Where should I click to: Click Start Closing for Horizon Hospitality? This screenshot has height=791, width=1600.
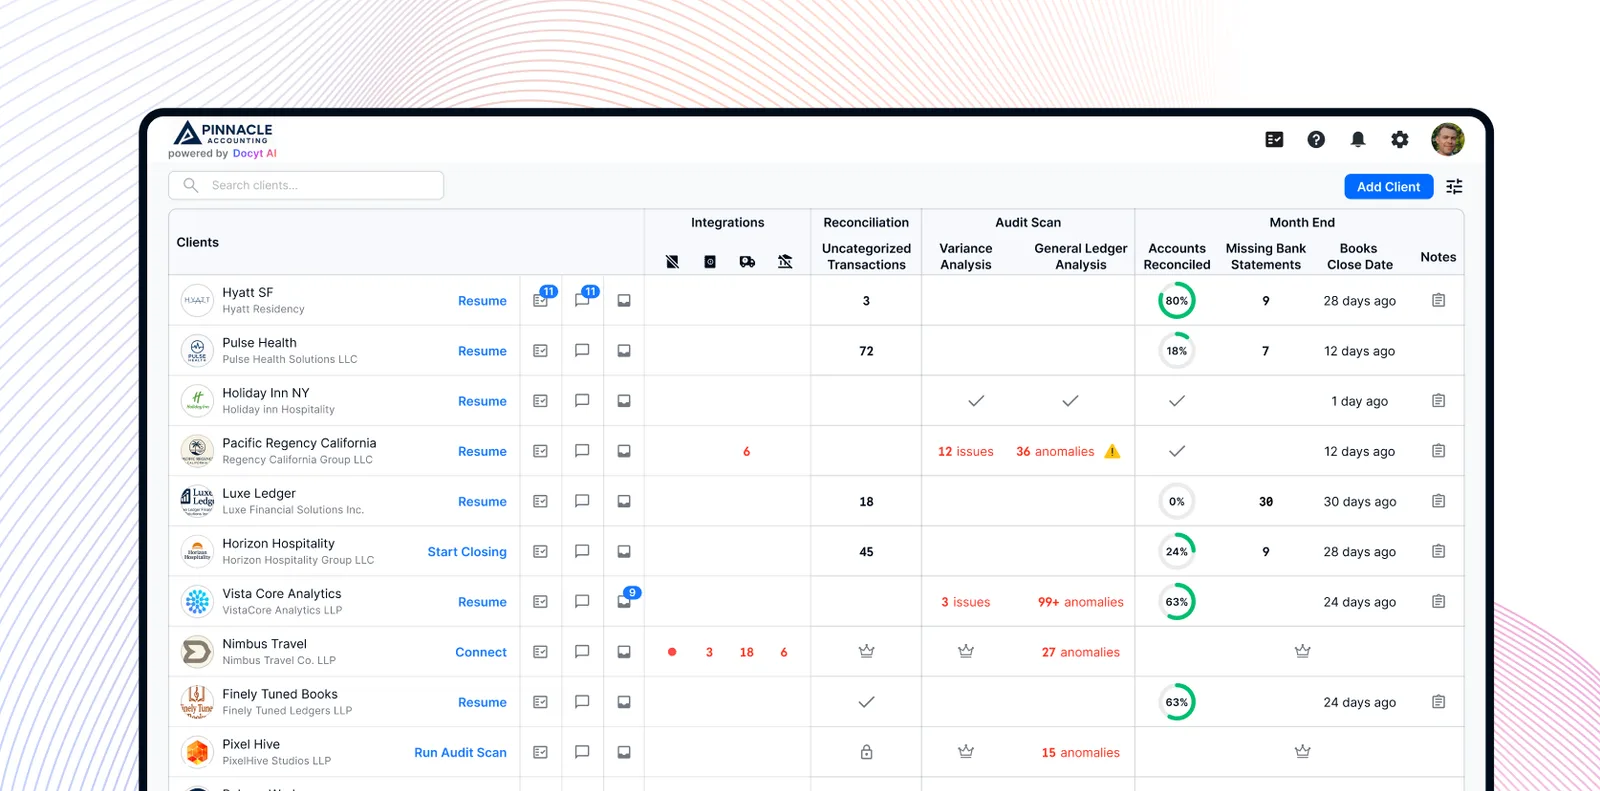pos(467,552)
